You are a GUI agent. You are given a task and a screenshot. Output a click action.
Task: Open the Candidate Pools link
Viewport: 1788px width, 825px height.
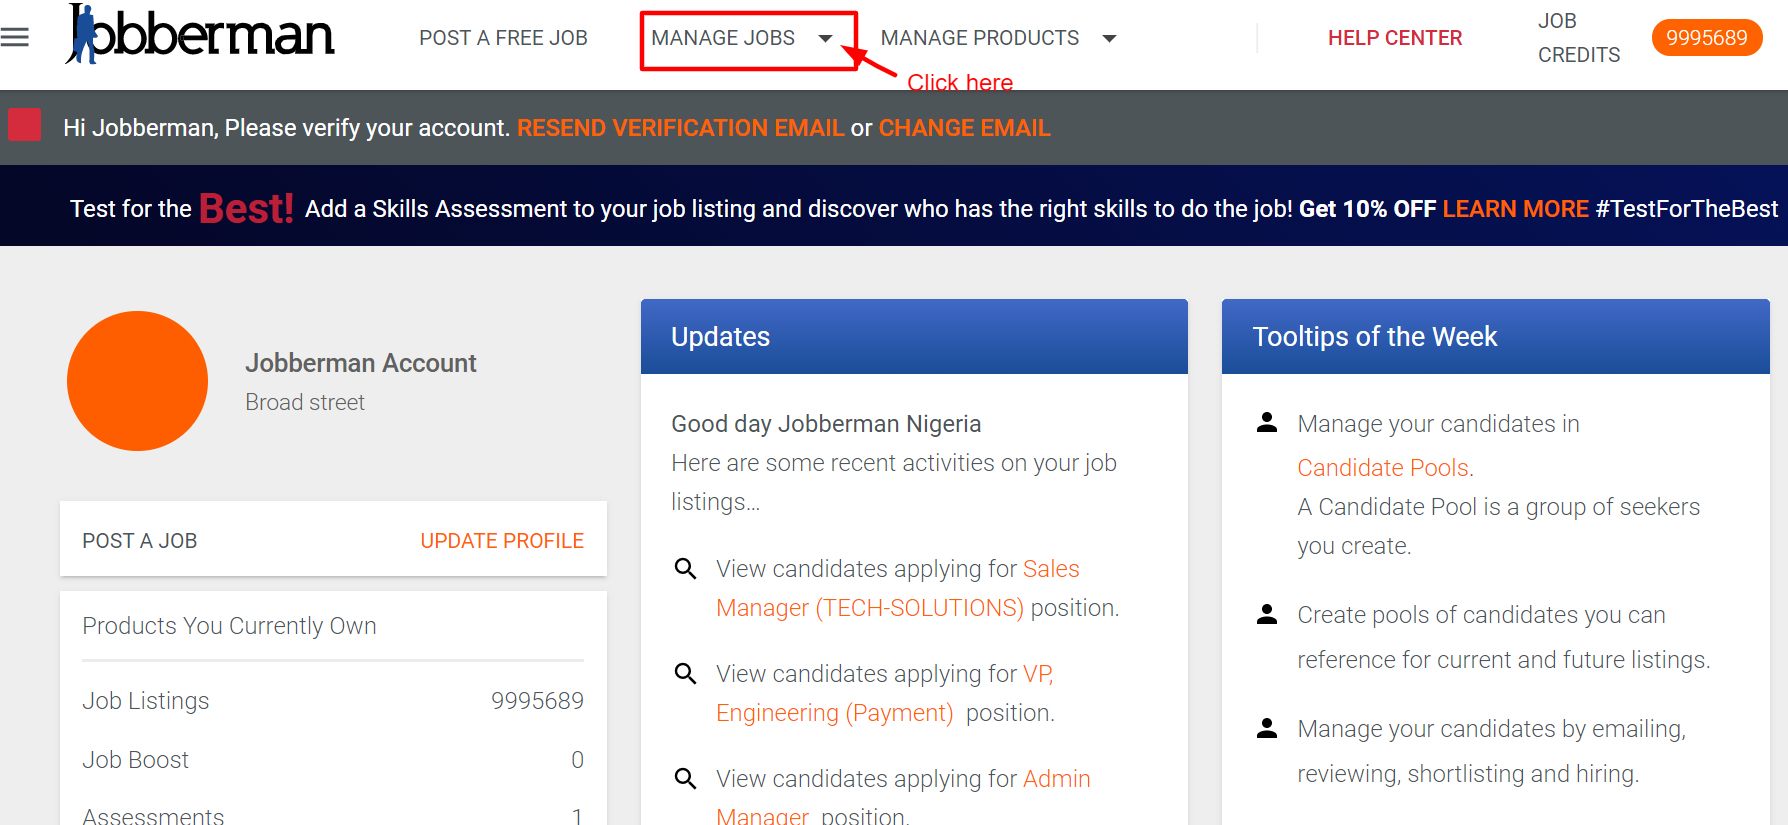(1383, 468)
